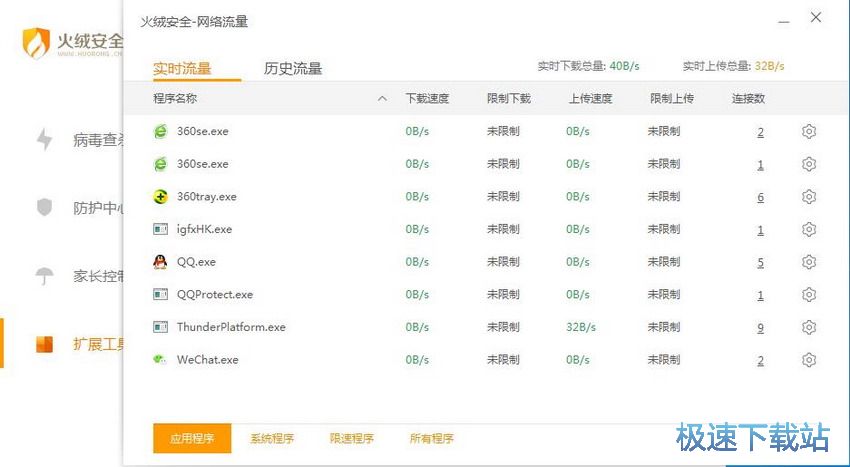Open settings gear for QQ.exe

coord(809,262)
